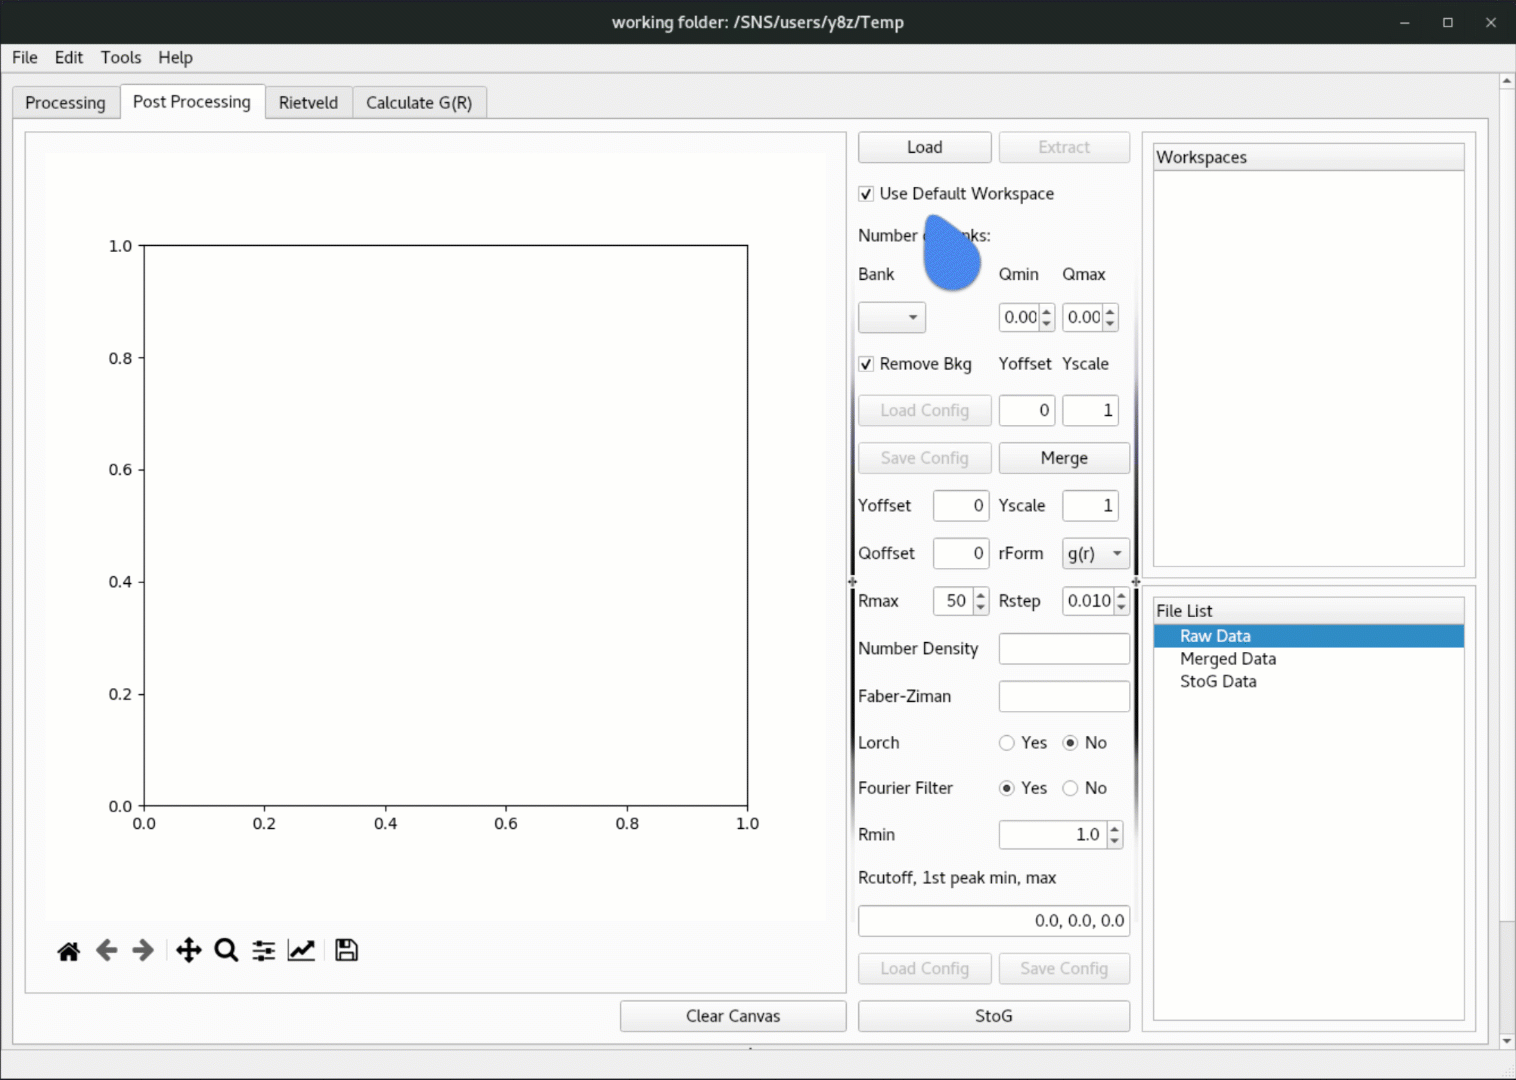Select Yes for Lorch option
The image size is (1516, 1080).
(x=1007, y=743)
